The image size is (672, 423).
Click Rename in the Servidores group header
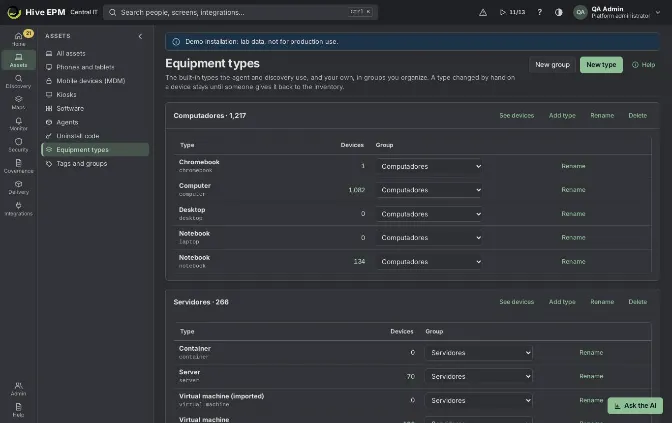coord(602,302)
